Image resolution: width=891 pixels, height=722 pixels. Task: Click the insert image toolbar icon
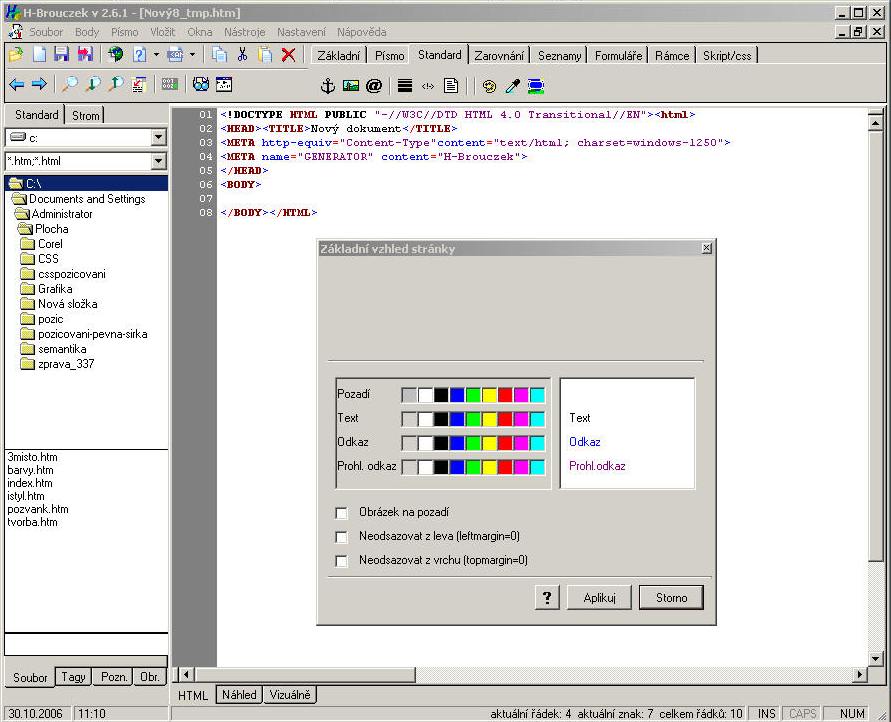coord(350,86)
